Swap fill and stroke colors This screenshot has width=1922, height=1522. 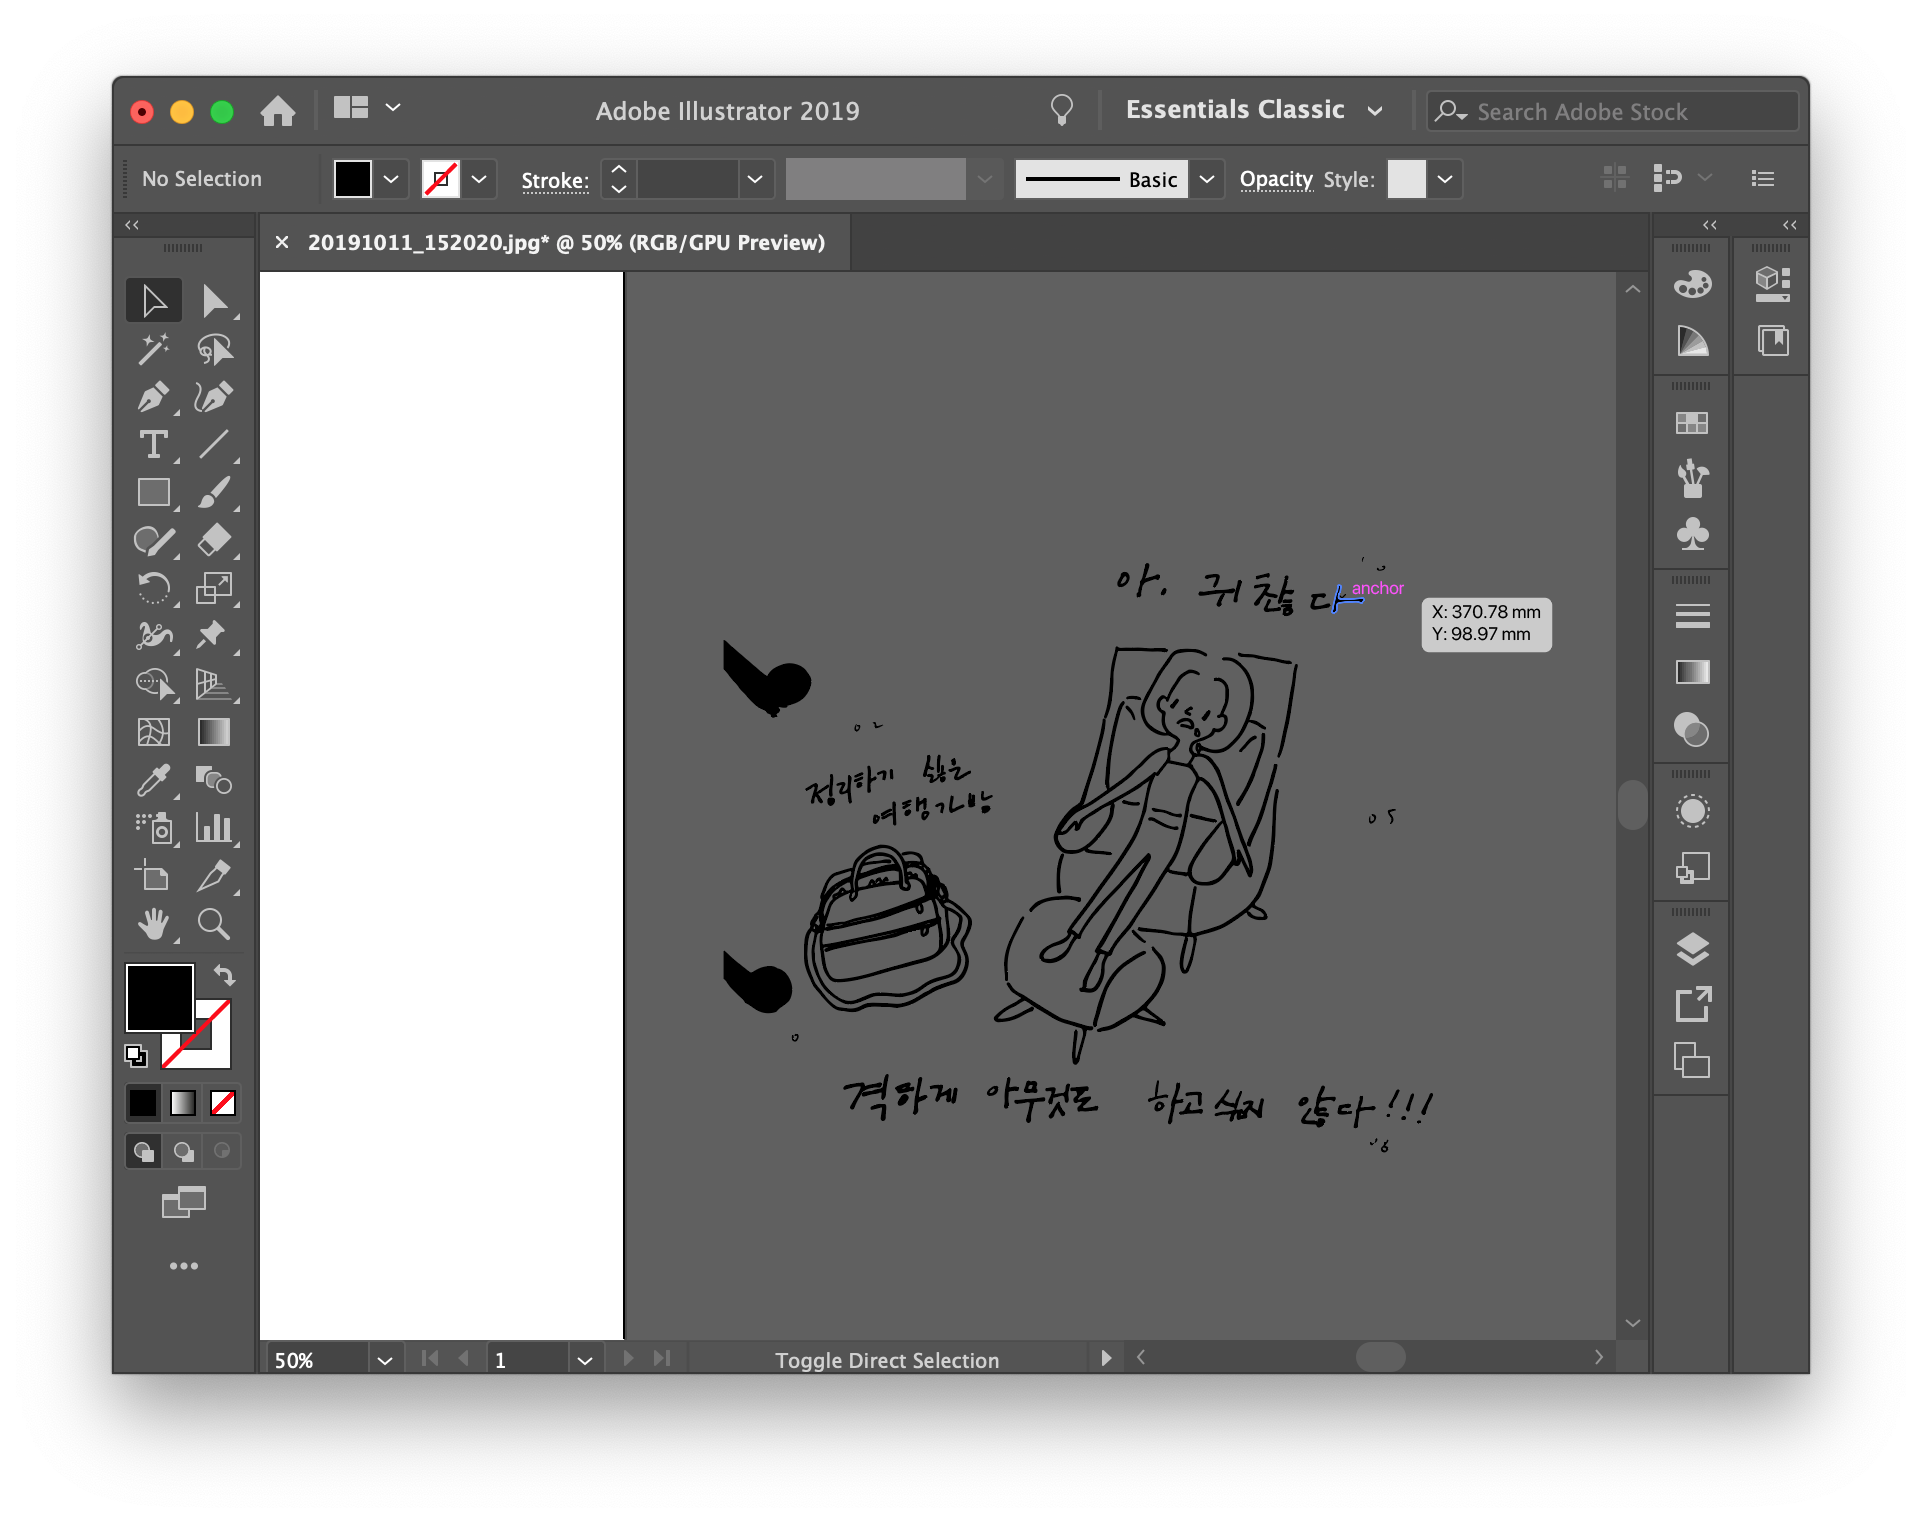tap(224, 975)
